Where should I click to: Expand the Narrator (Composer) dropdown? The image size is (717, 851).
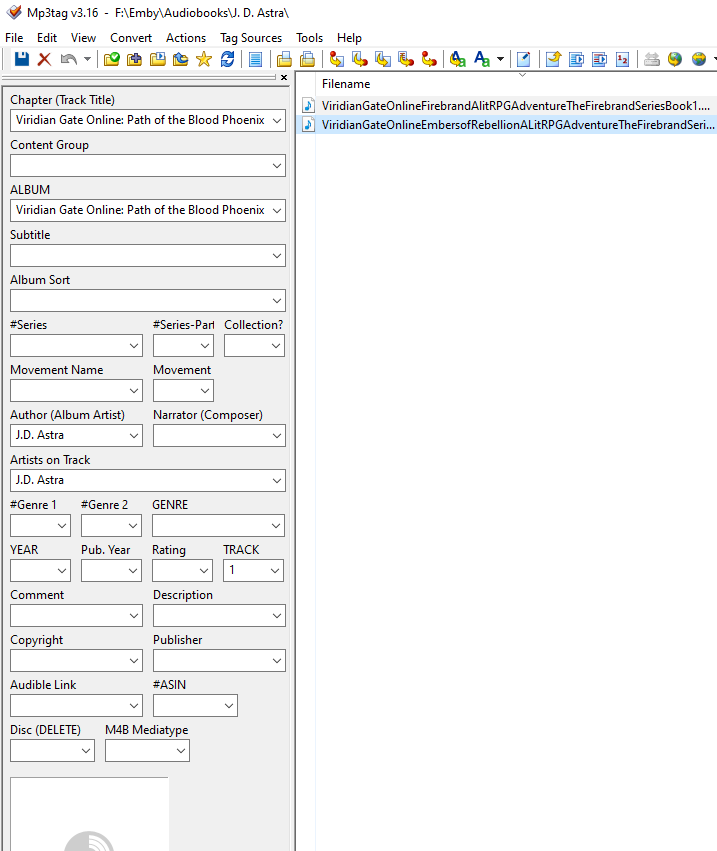pyautogui.click(x=277, y=436)
